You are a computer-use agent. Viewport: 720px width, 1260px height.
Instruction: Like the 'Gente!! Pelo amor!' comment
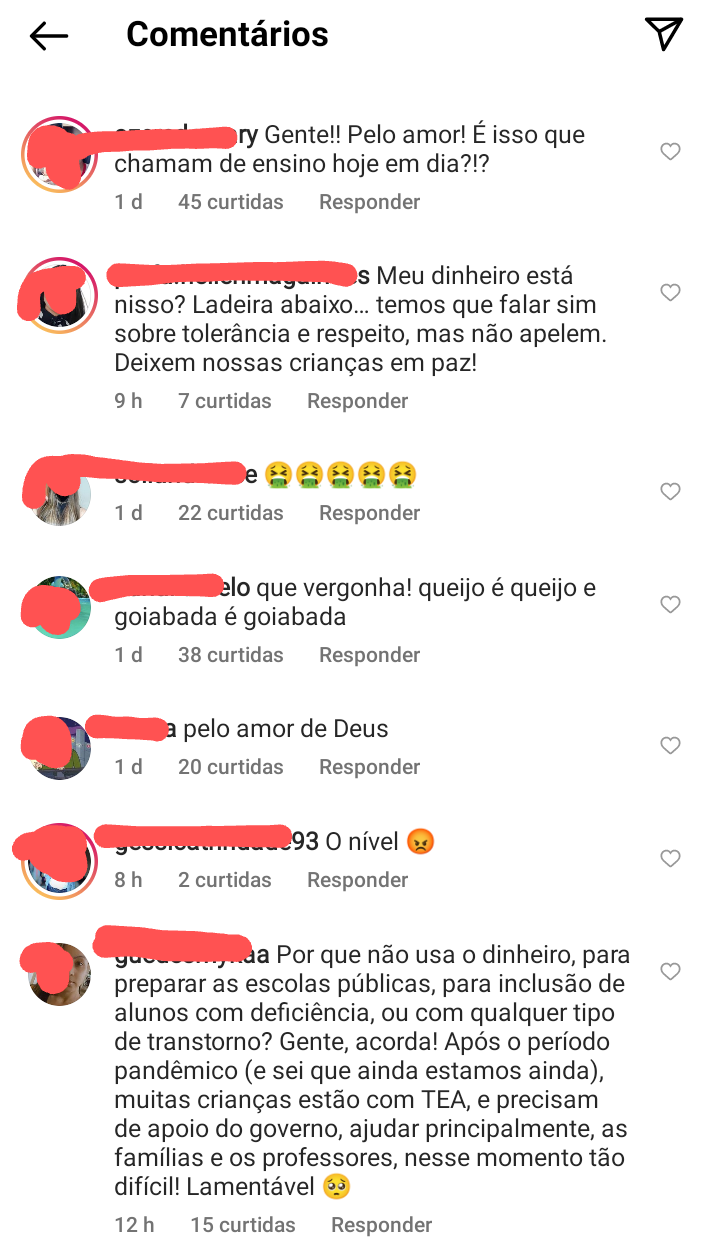[x=671, y=151]
